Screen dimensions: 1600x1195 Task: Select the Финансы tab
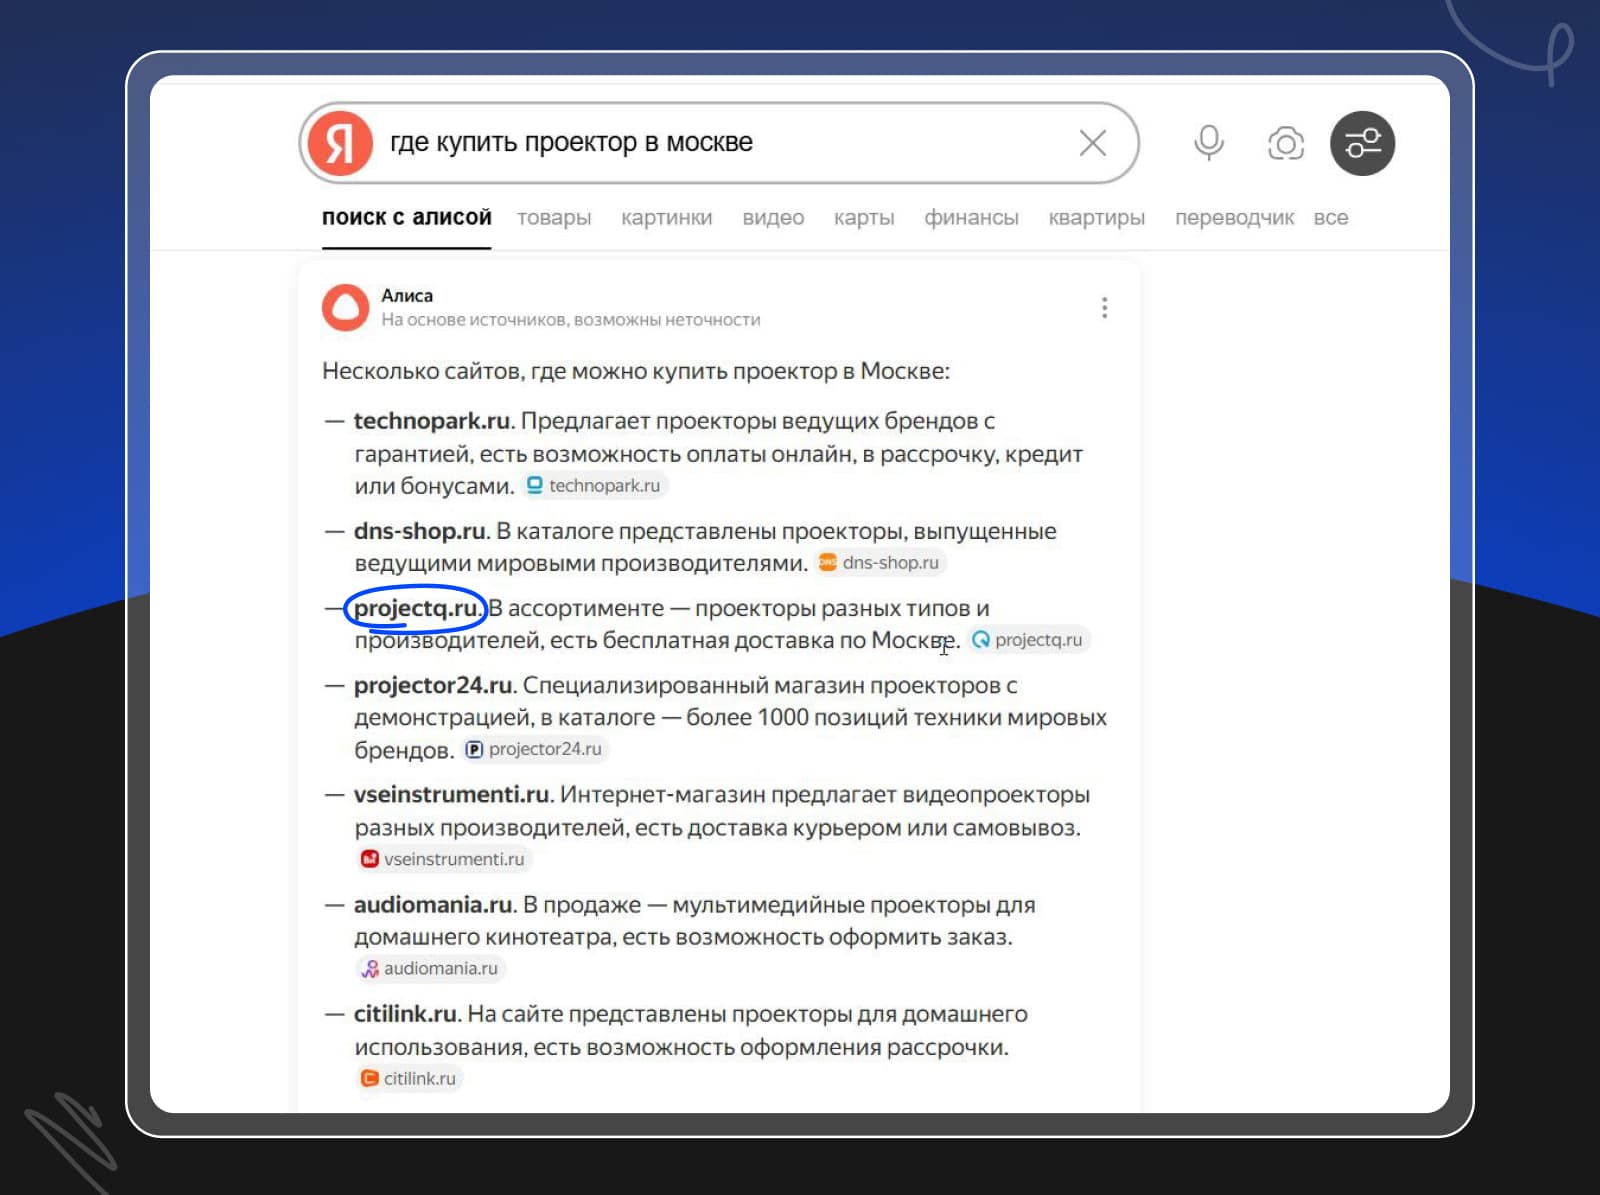971,217
